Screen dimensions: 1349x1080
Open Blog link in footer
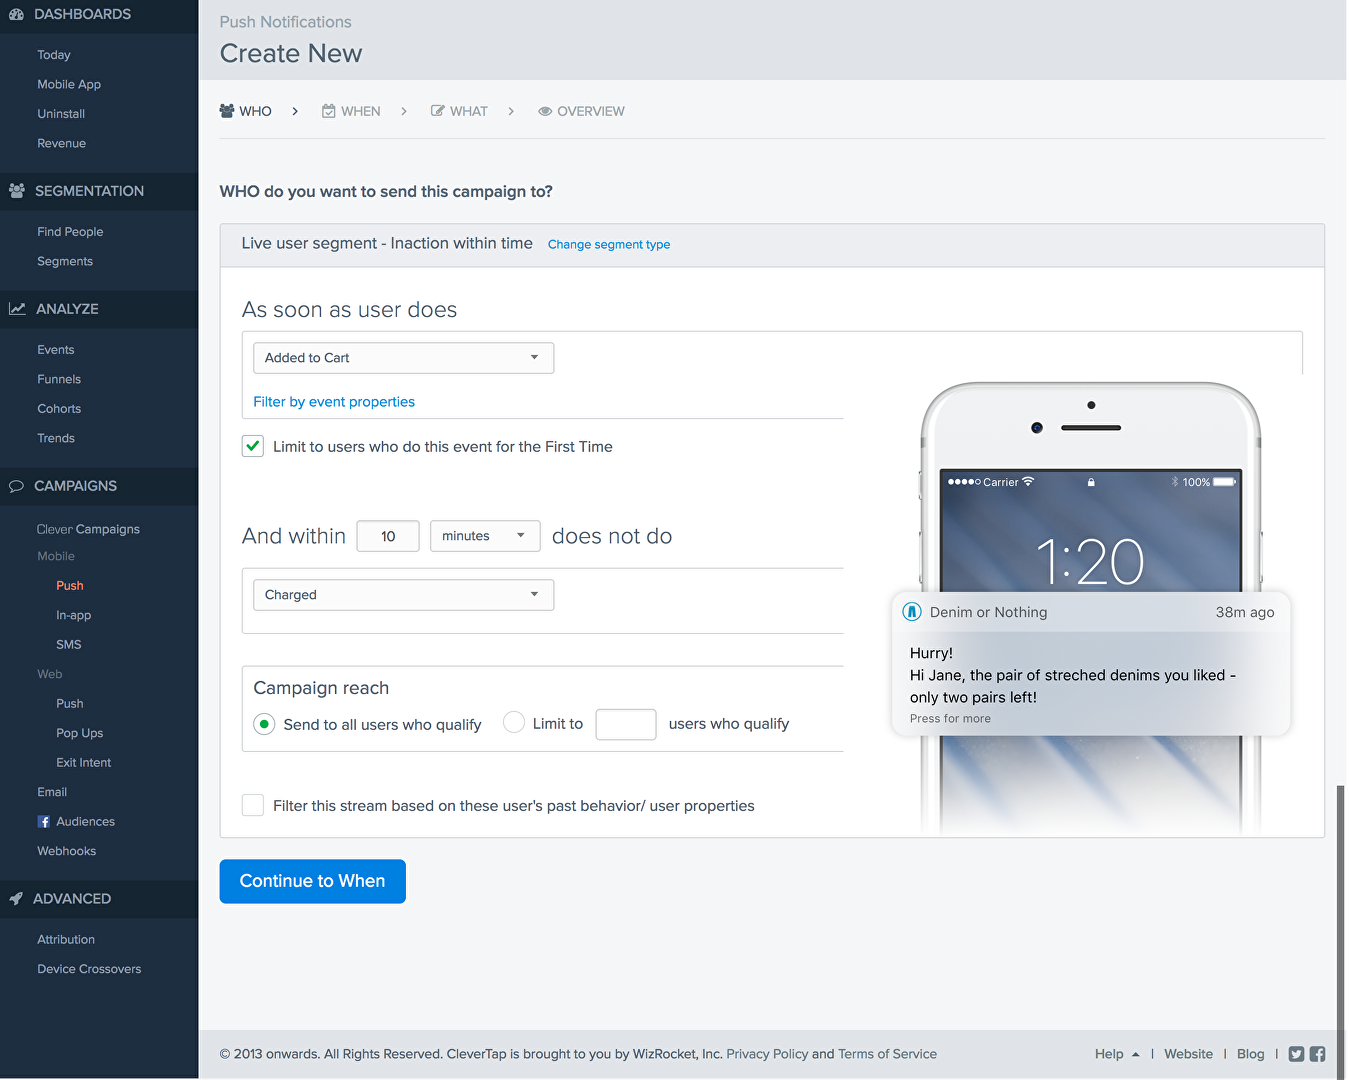tap(1250, 1054)
